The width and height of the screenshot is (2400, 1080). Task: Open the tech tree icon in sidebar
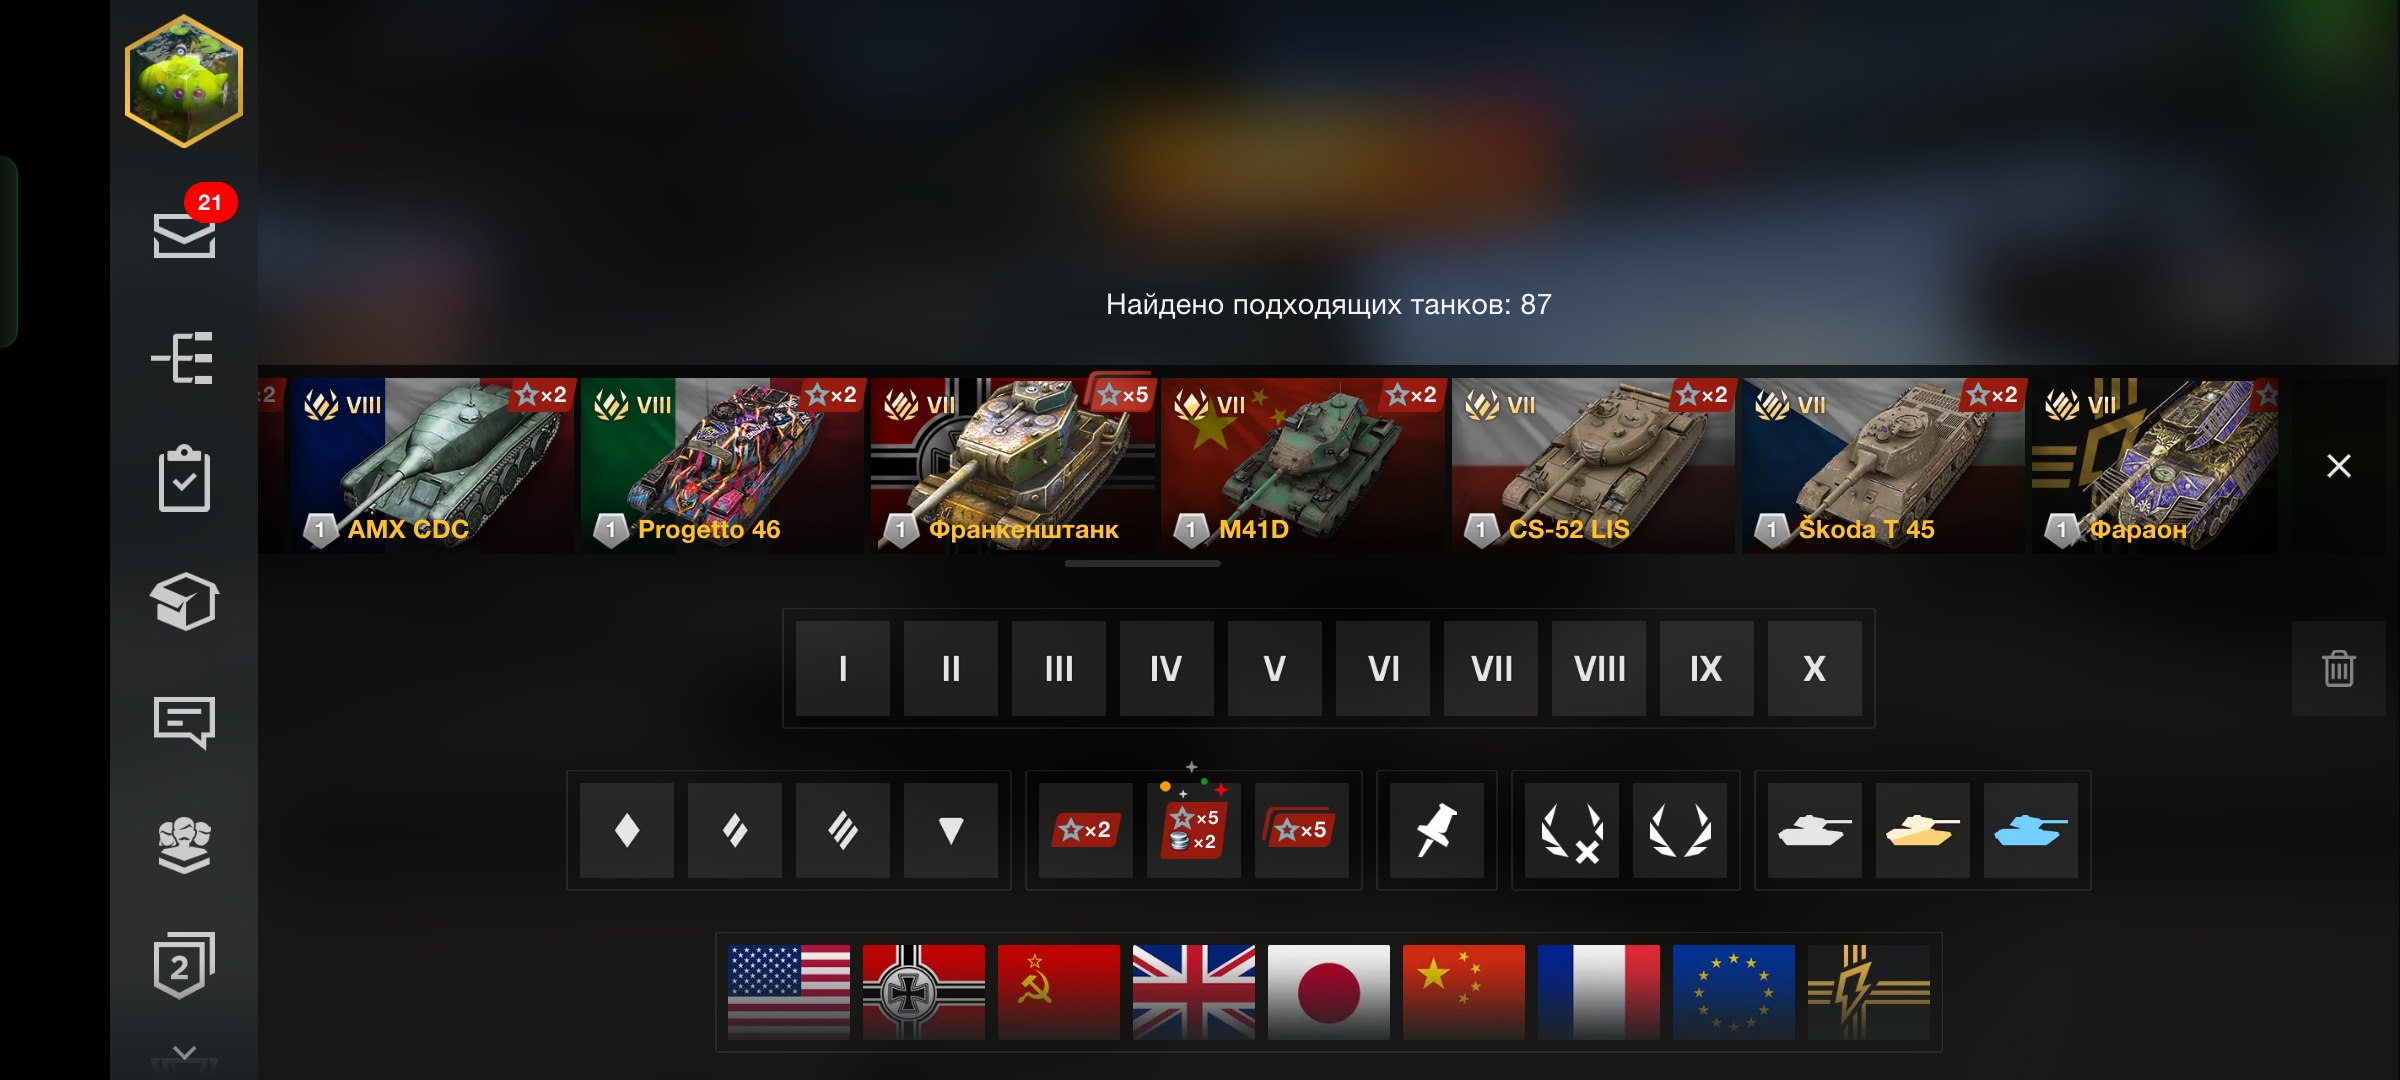coord(183,358)
